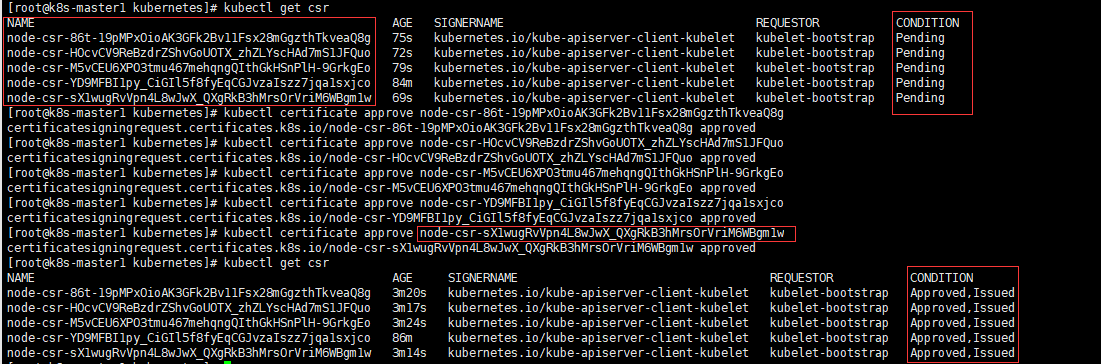Select the age value '84m'

point(402,83)
